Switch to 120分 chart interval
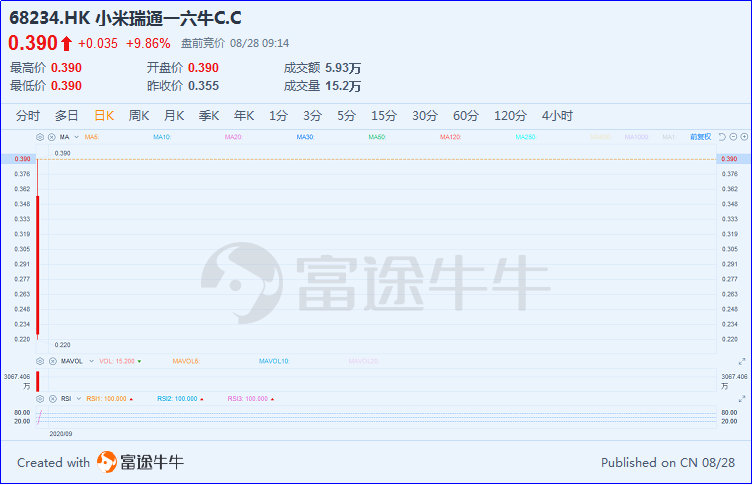Image resolution: width=753 pixels, height=485 pixels. [510, 116]
